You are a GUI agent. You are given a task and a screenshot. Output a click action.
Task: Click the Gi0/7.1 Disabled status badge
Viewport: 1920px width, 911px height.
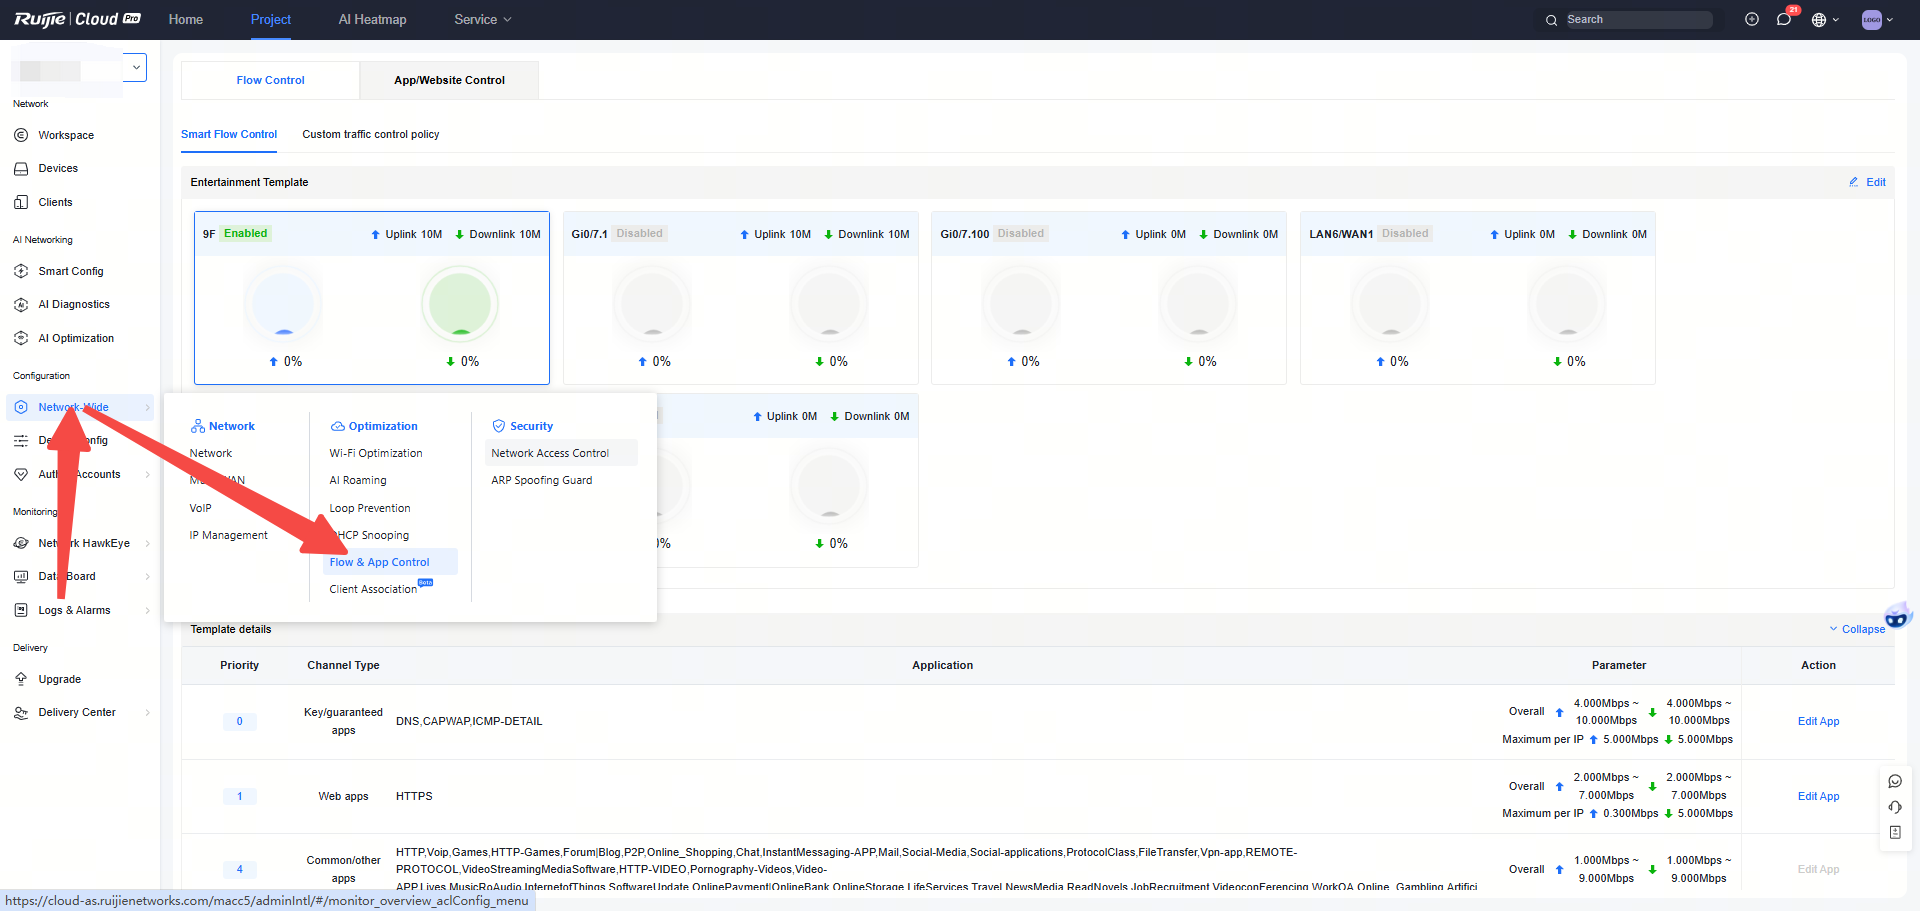coord(639,234)
